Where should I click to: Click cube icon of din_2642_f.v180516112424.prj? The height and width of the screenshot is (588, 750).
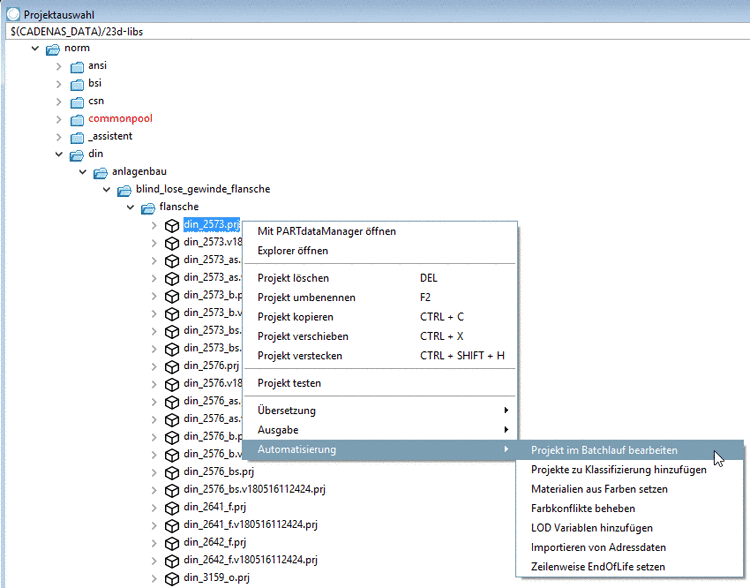pos(172,561)
